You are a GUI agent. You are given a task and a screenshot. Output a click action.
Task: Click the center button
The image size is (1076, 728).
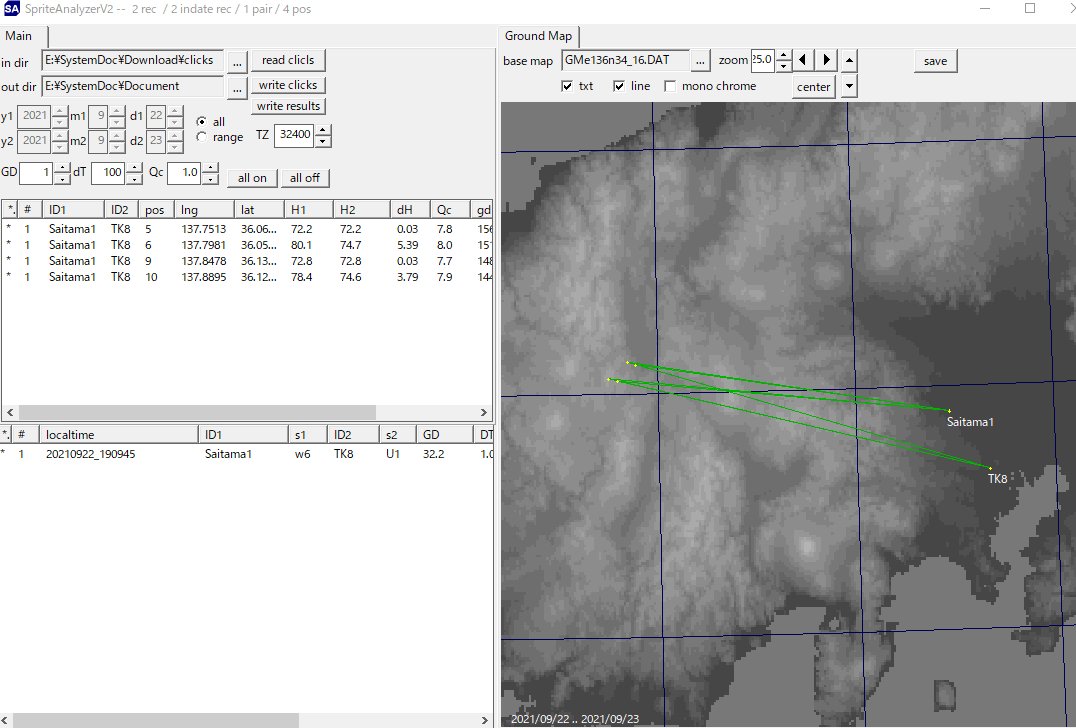[x=814, y=87]
